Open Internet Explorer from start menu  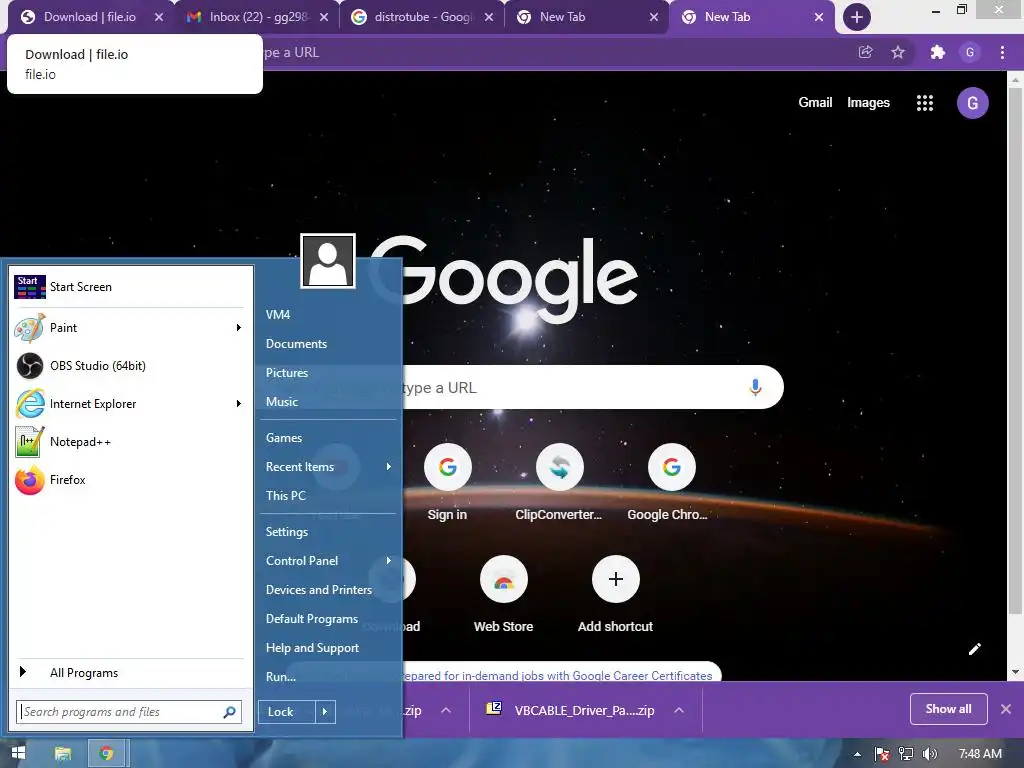[128, 404]
